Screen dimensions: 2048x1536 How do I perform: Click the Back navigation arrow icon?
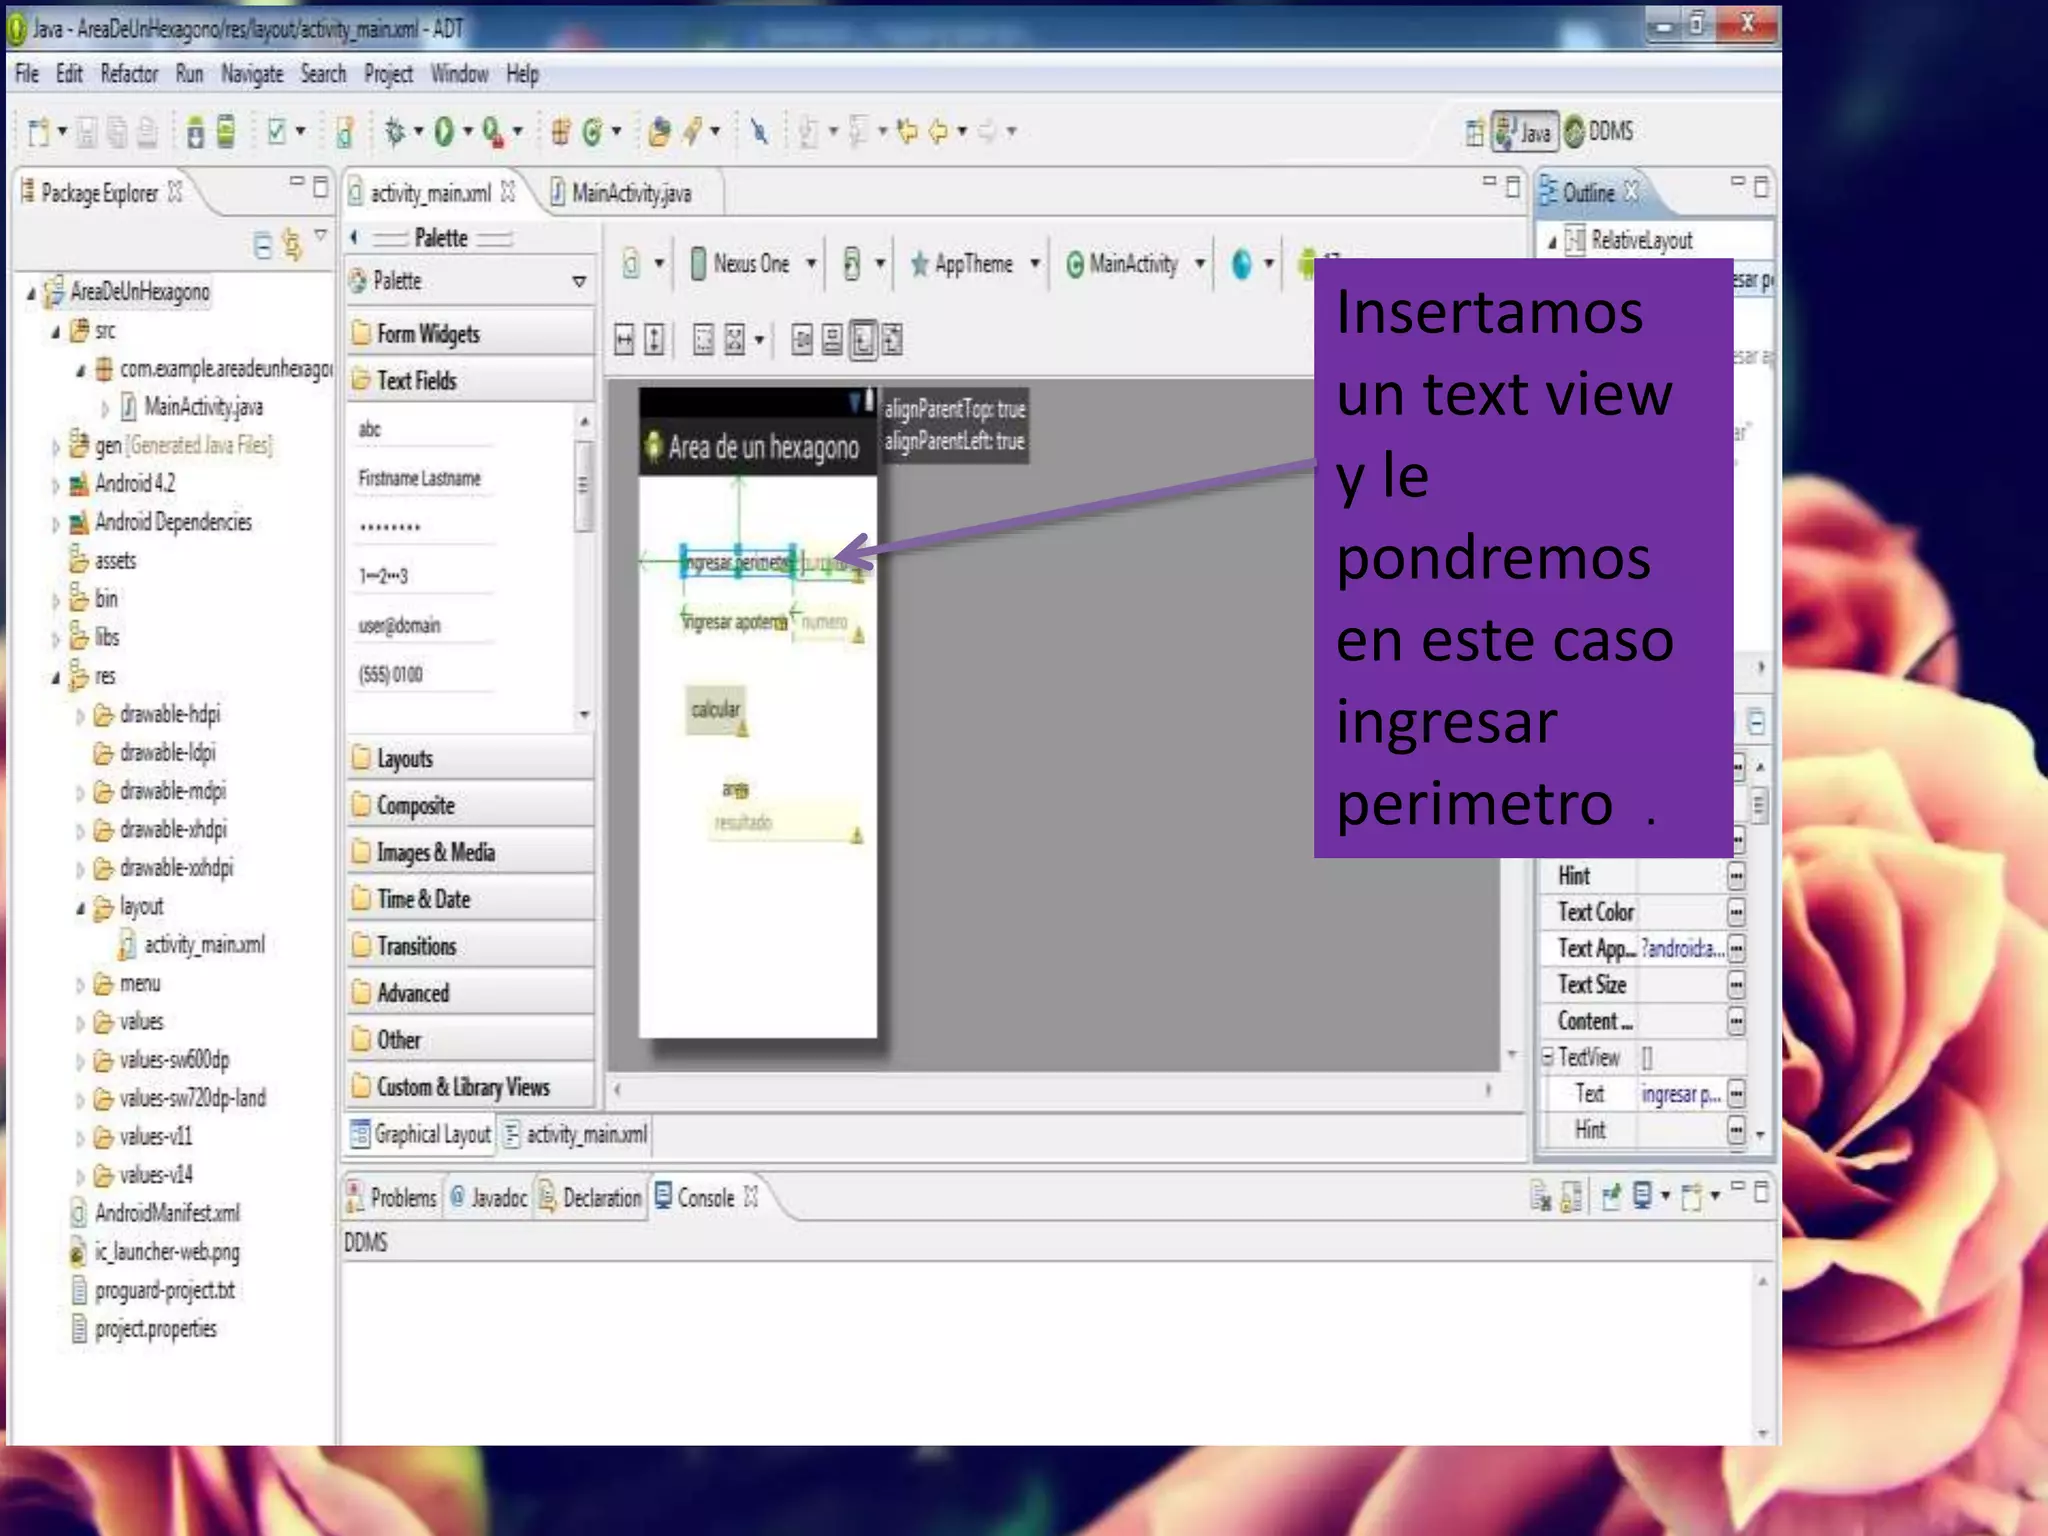(938, 131)
